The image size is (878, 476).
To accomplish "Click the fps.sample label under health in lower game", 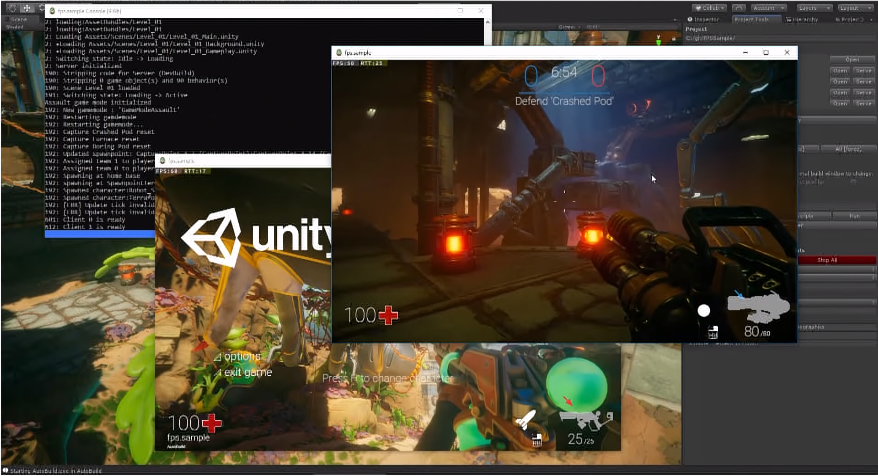I will pyautogui.click(x=188, y=437).
